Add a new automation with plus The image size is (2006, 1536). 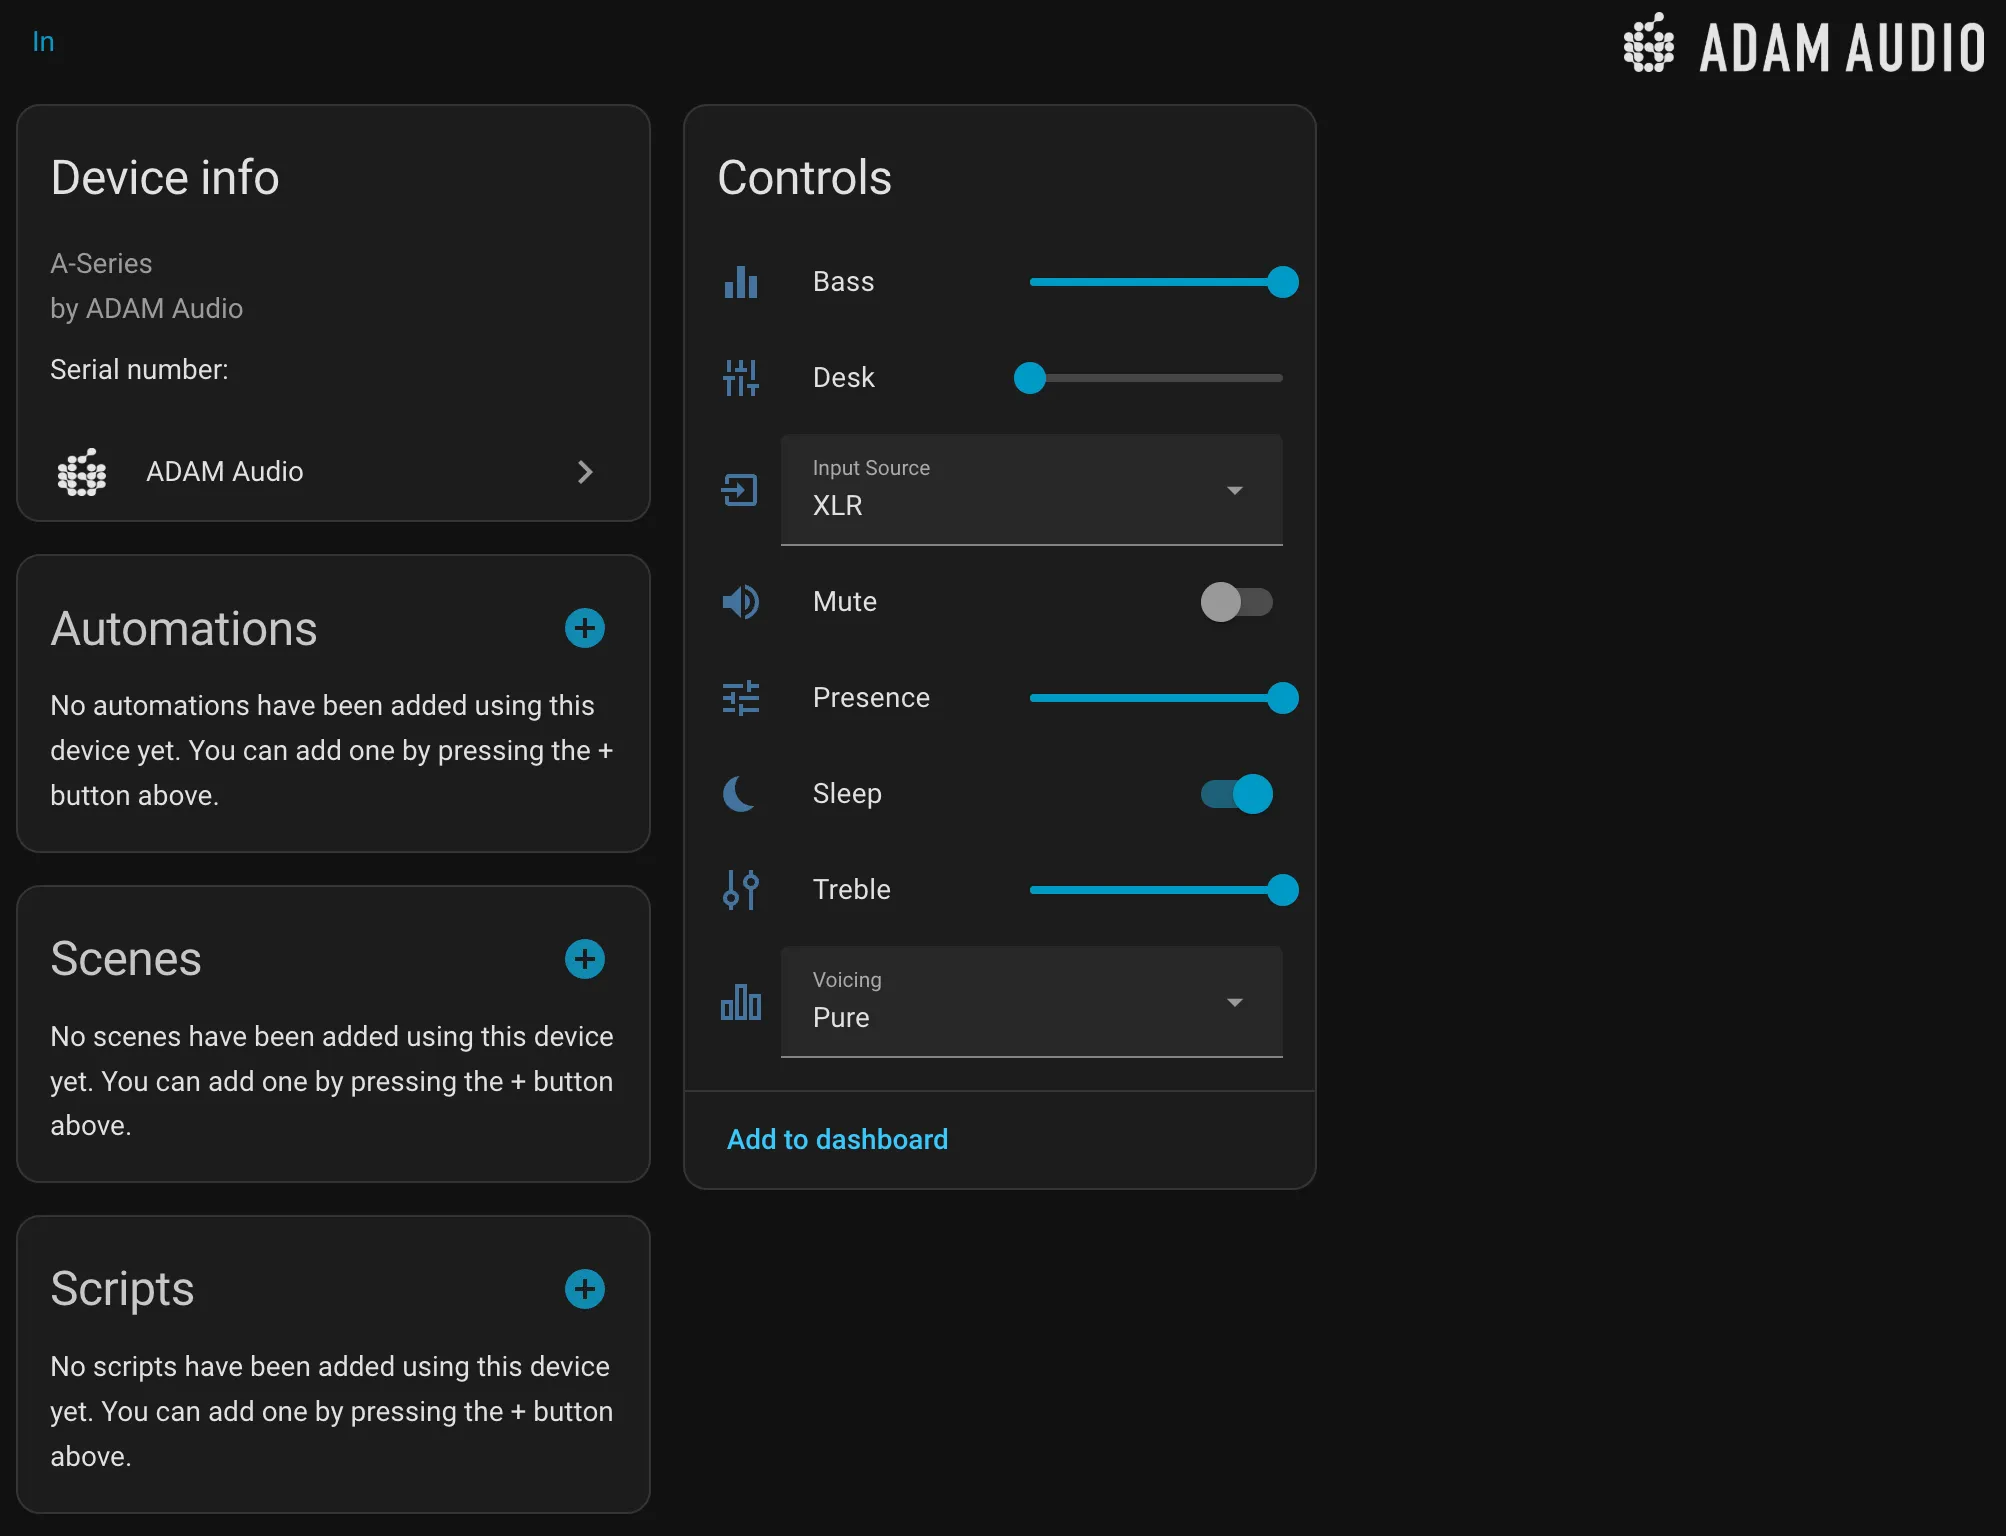(585, 629)
